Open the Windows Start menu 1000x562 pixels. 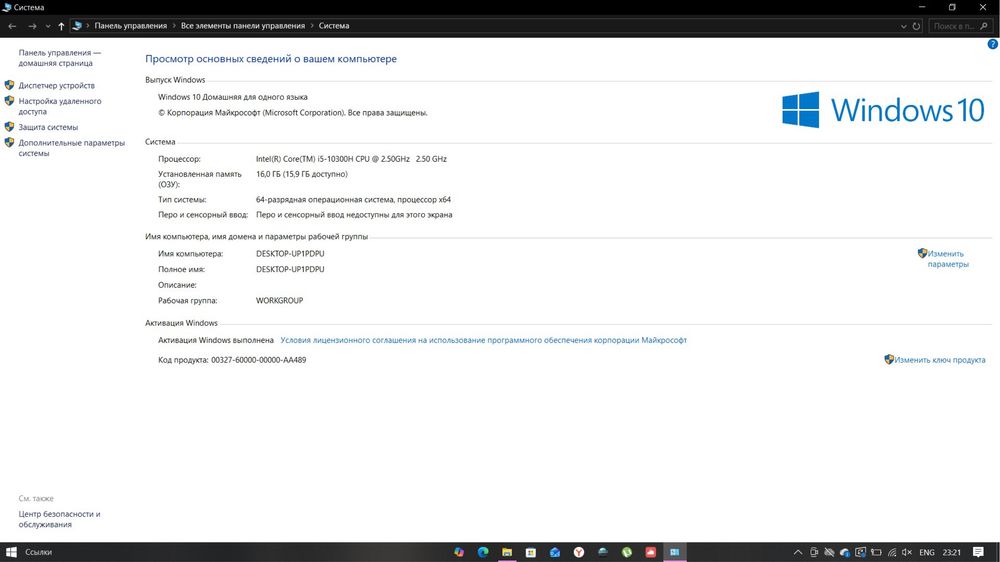click(x=11, y=552)
